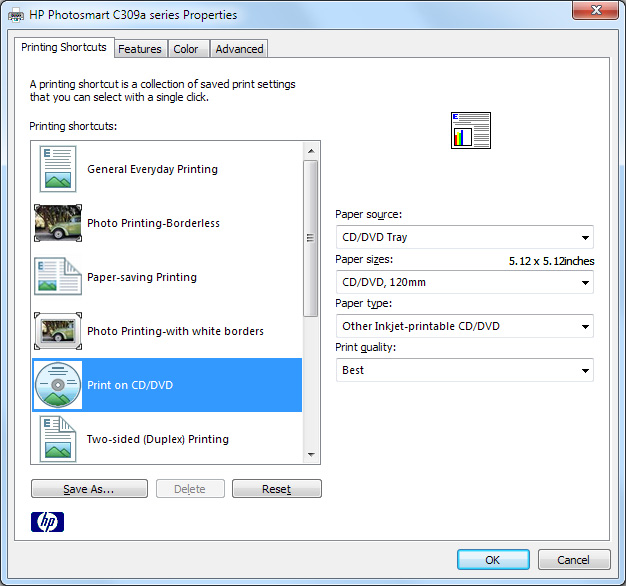Image resolution: width=626 pixels, height=586 pixels.
Task: Go to the Advanced tab
Action: pyautogui.click(x=239, y=49)
